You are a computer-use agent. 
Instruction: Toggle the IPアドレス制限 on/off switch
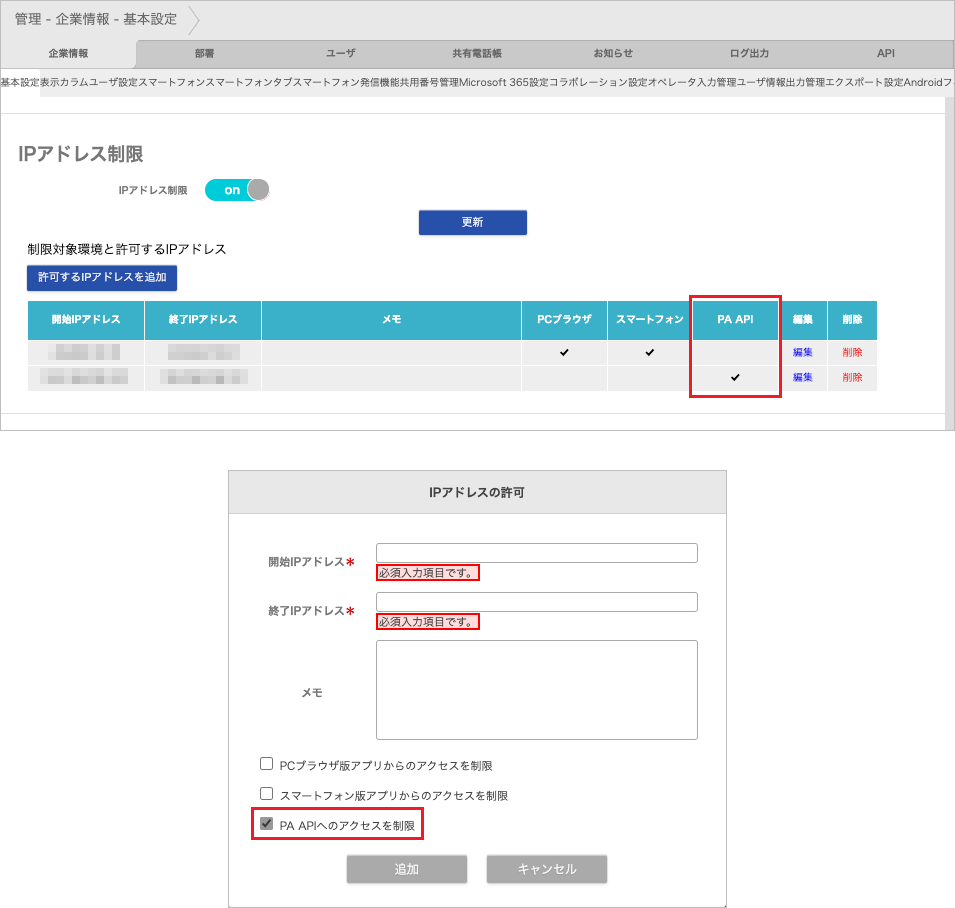click(237, 190)
